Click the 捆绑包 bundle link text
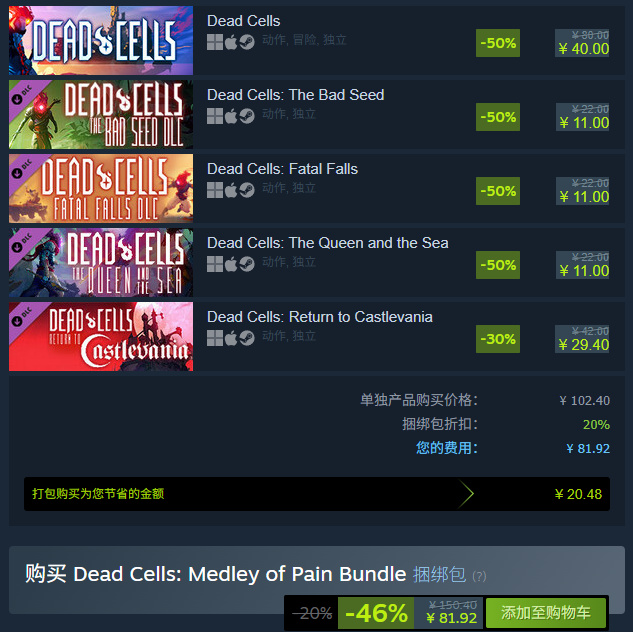This screenshot has width=633, height=632. tap(439, 574)
